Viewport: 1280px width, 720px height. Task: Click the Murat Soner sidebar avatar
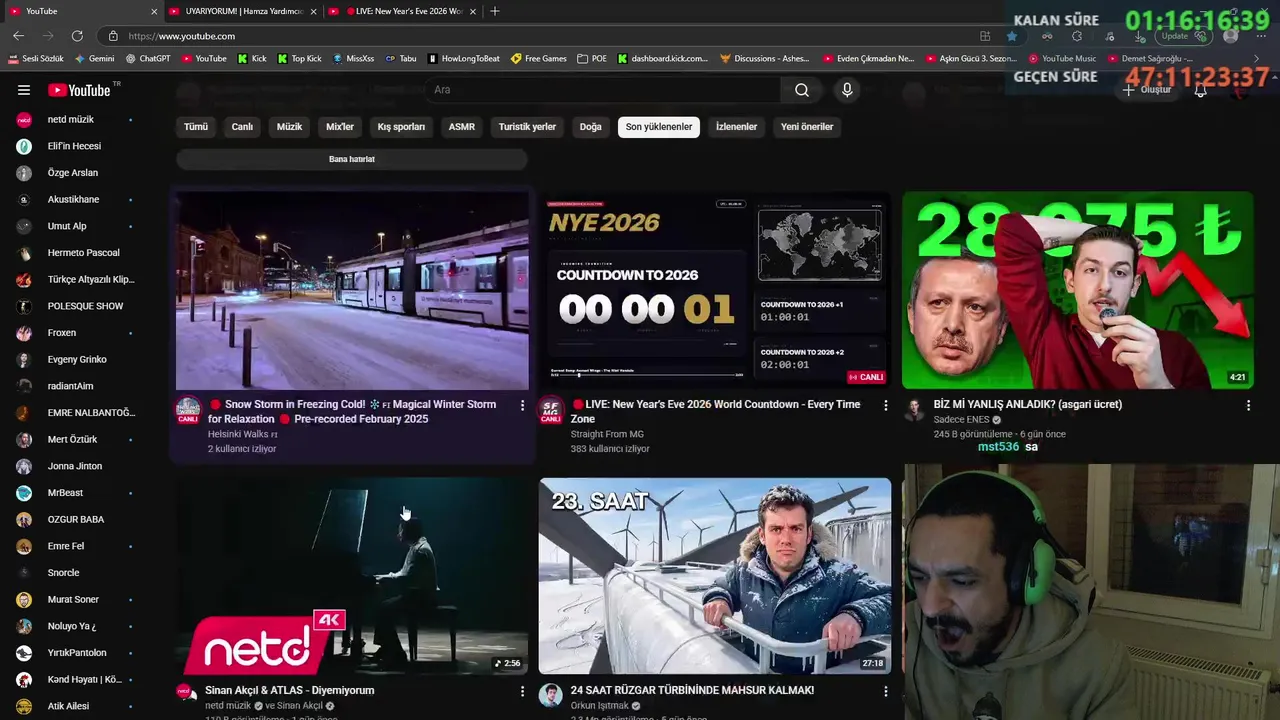[24, 600]
